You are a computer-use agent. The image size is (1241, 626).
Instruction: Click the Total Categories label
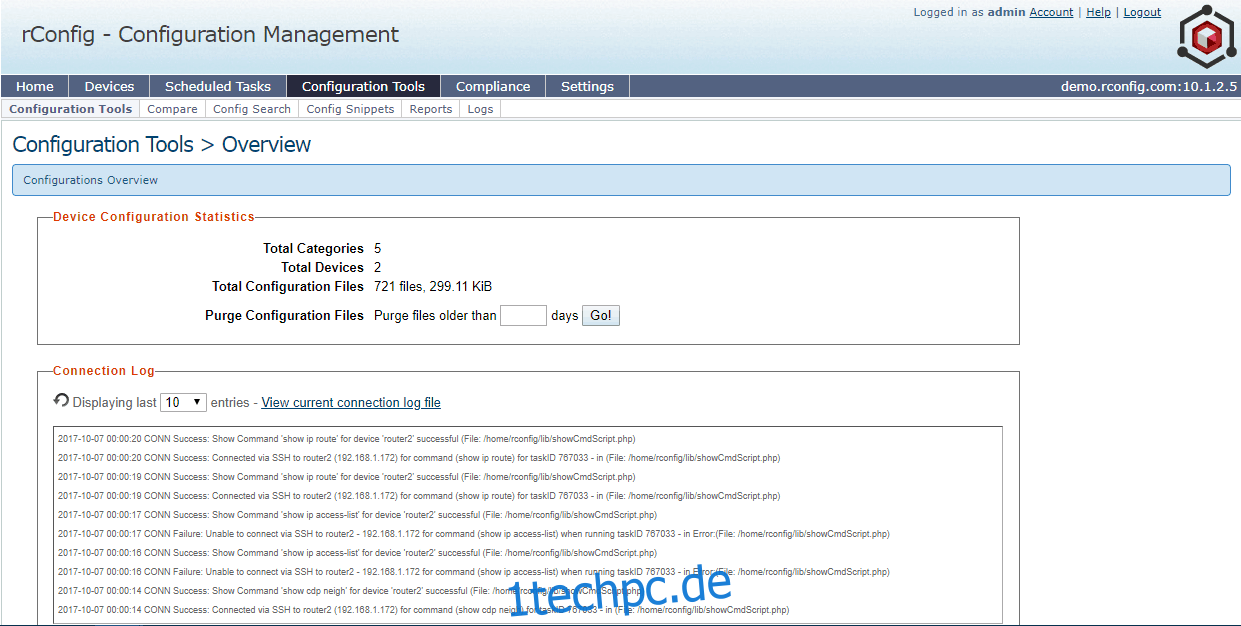(313, 248)
